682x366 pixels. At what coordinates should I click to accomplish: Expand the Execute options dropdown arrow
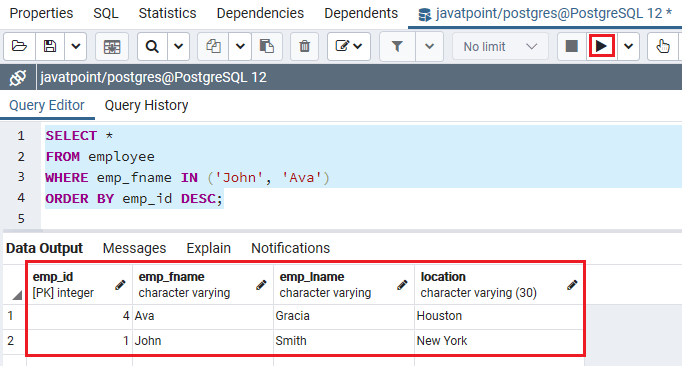[629, 46]
